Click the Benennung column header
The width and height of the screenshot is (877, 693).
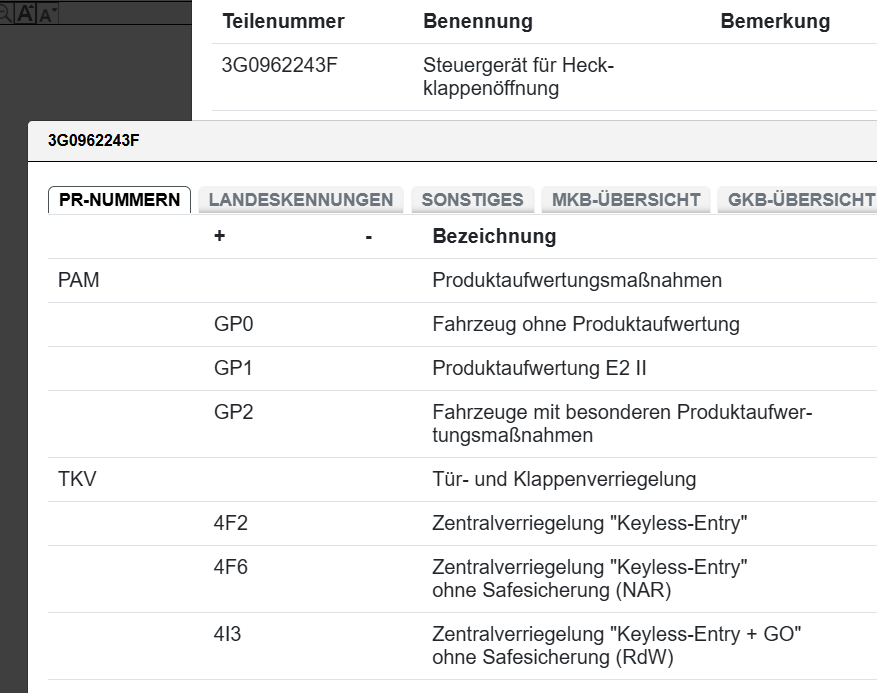coord(478,21)
